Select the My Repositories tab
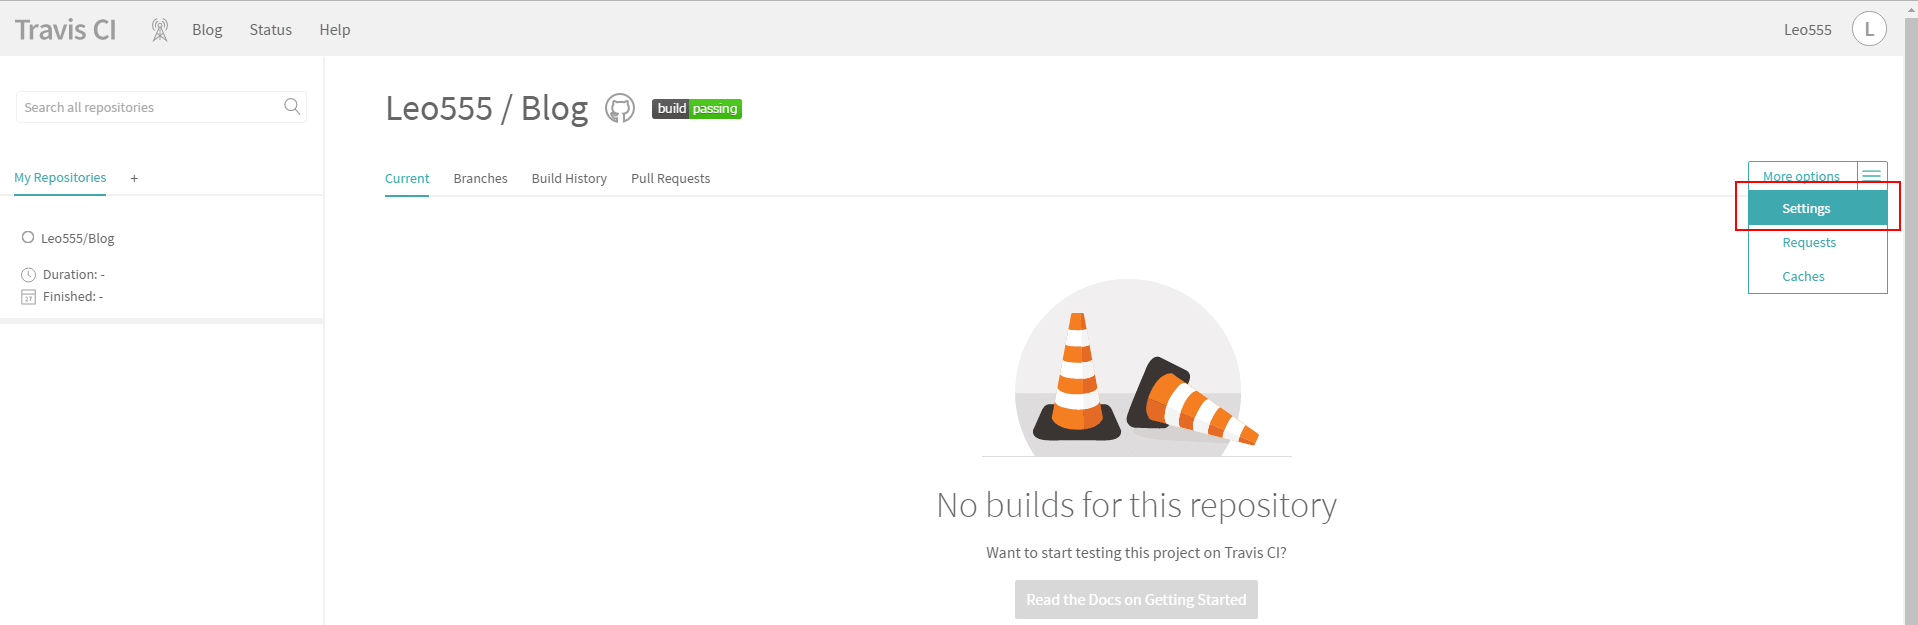 pos(60,178)
